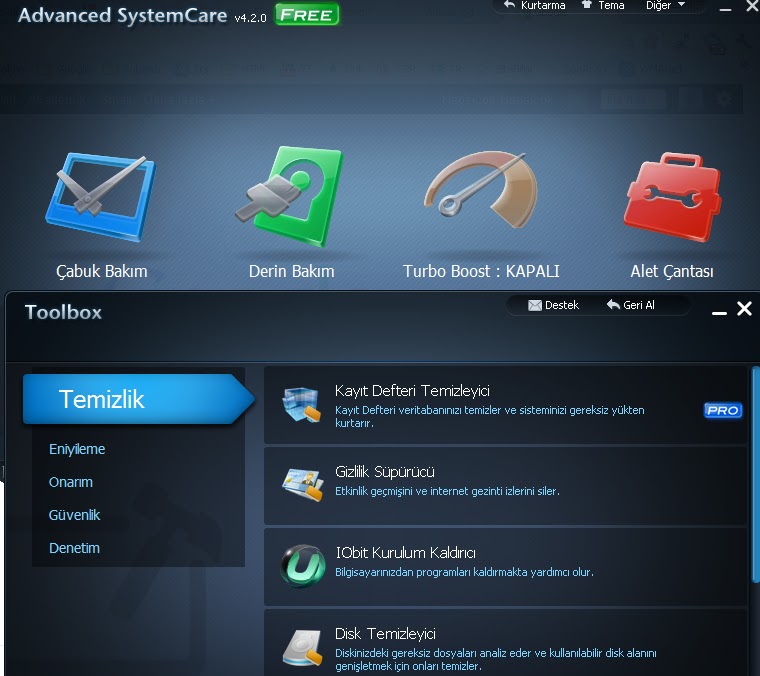This screenshot has height=676, width=760.
Task: Launch Disk Temizleyici tool
Action: click(505, 643)
